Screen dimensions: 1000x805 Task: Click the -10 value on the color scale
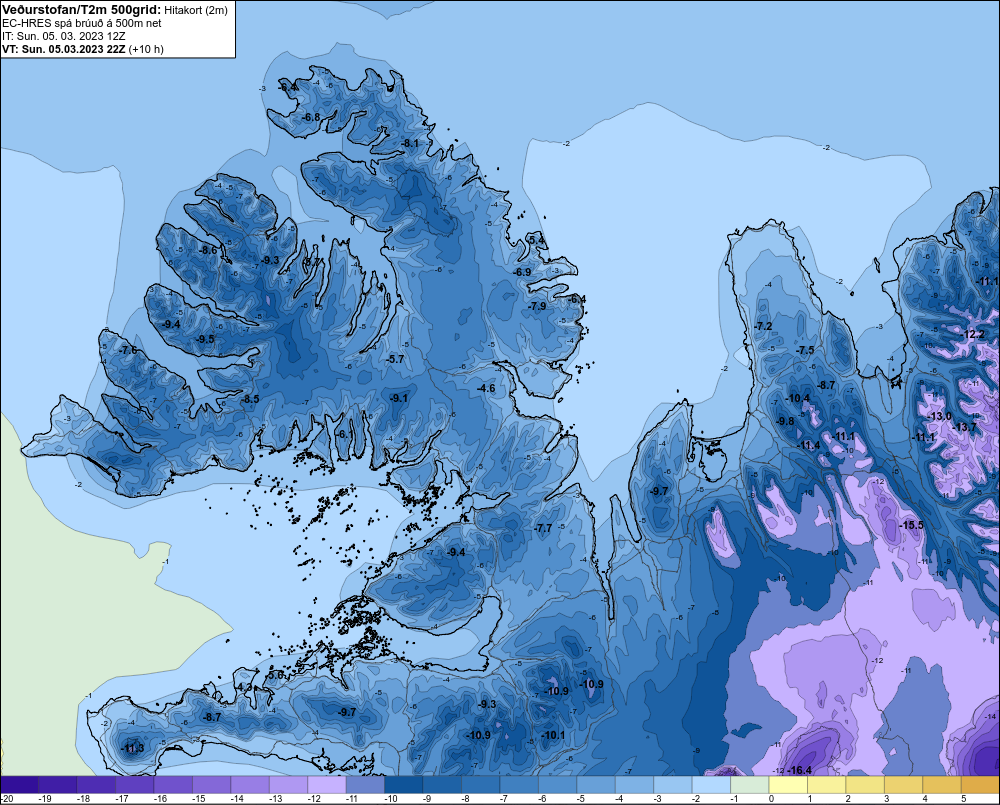point(392,799)
